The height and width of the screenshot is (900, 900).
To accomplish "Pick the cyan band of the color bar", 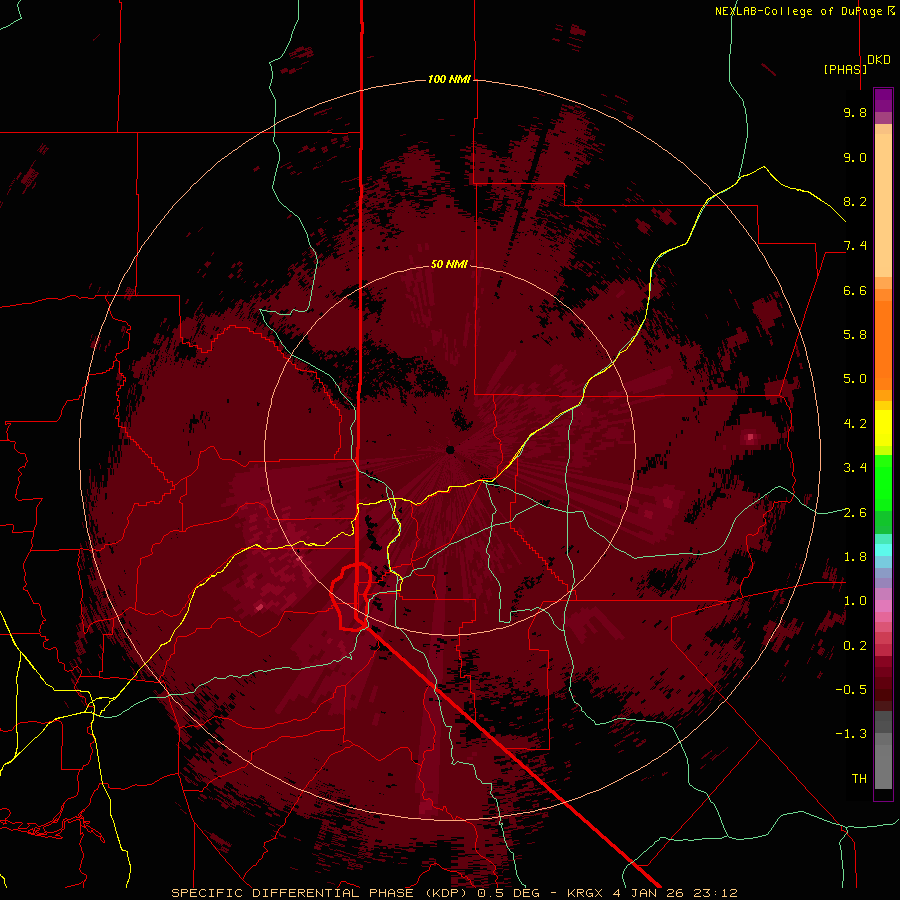I will (x=883, y=550).
